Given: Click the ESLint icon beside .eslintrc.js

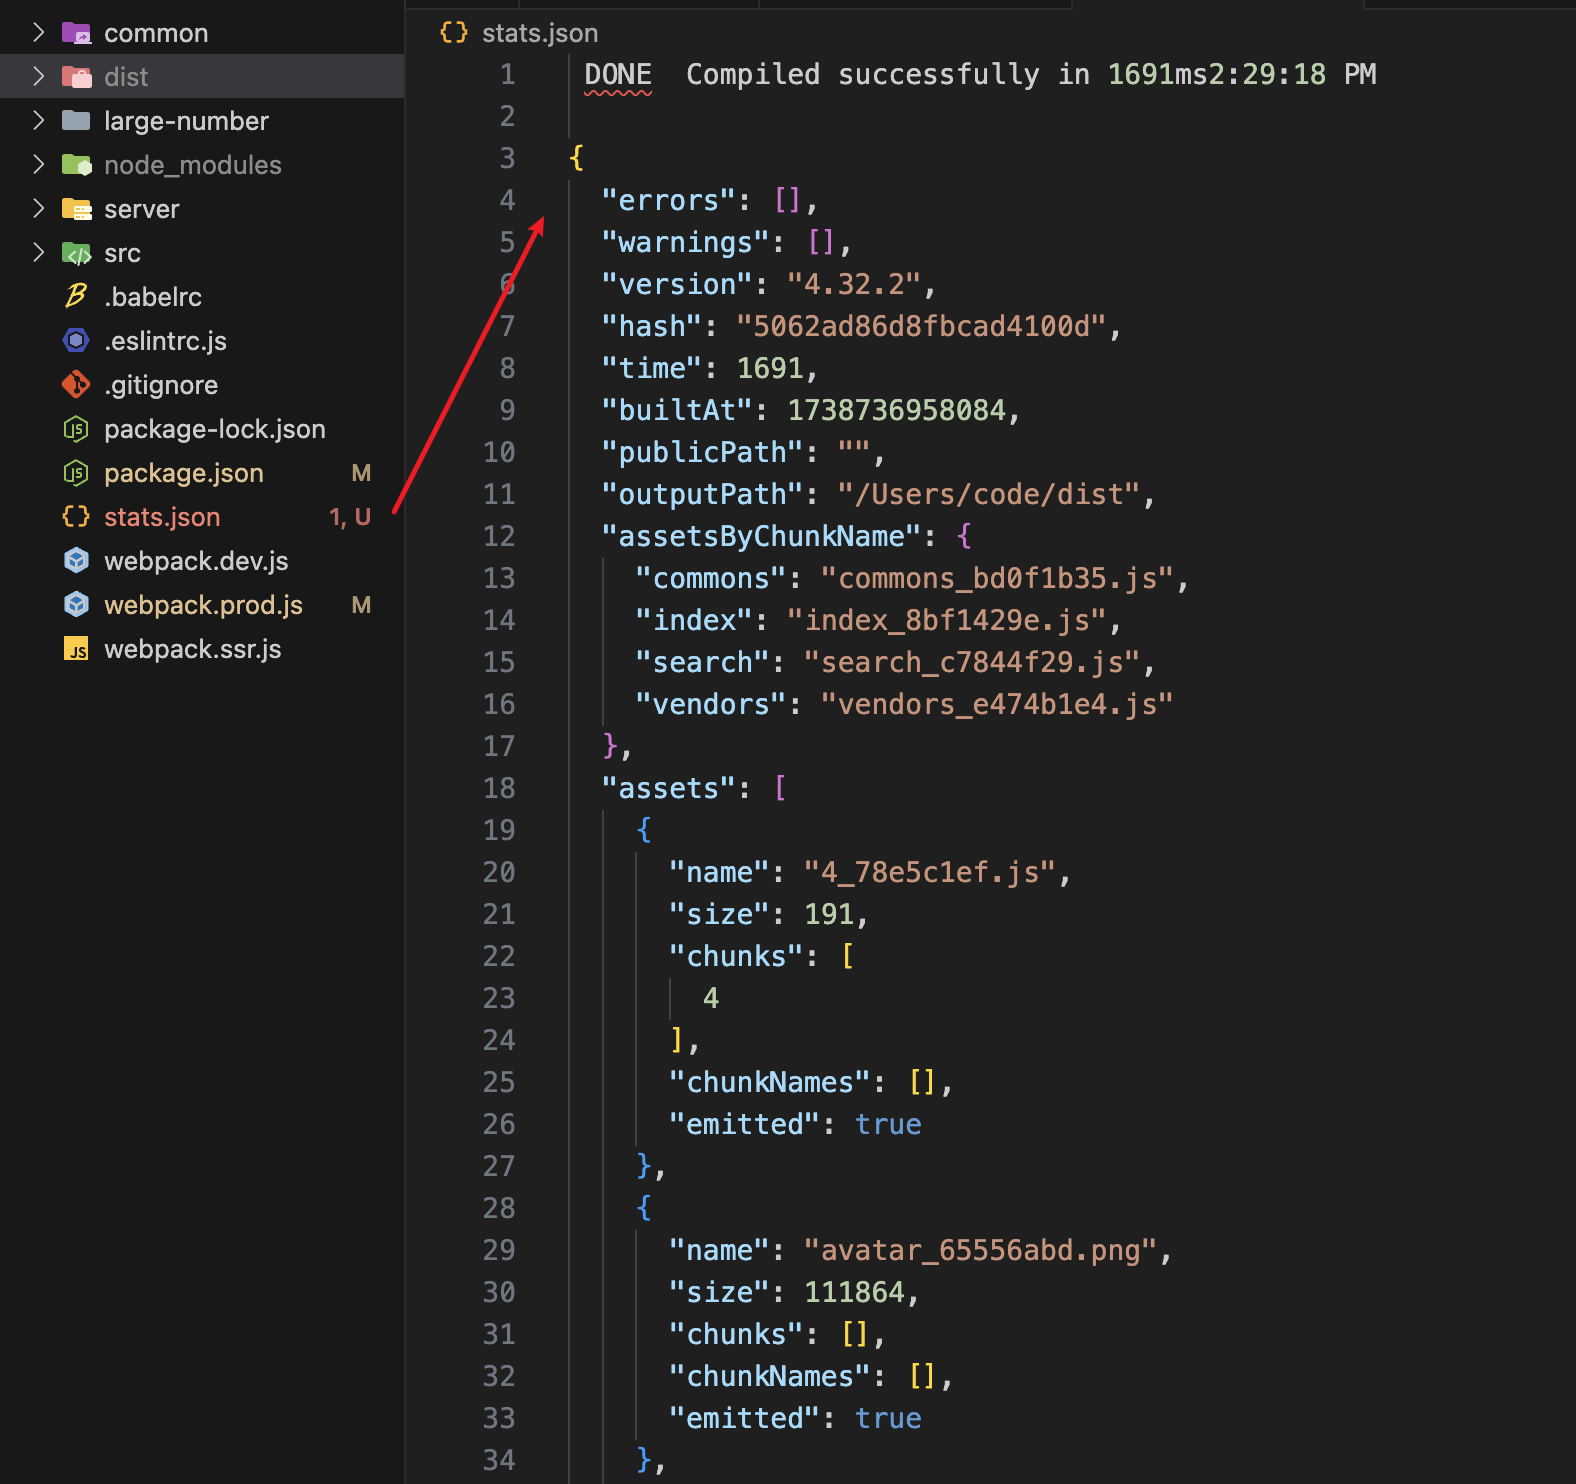Looking at the screenshot, I should (x=76, y=341).
